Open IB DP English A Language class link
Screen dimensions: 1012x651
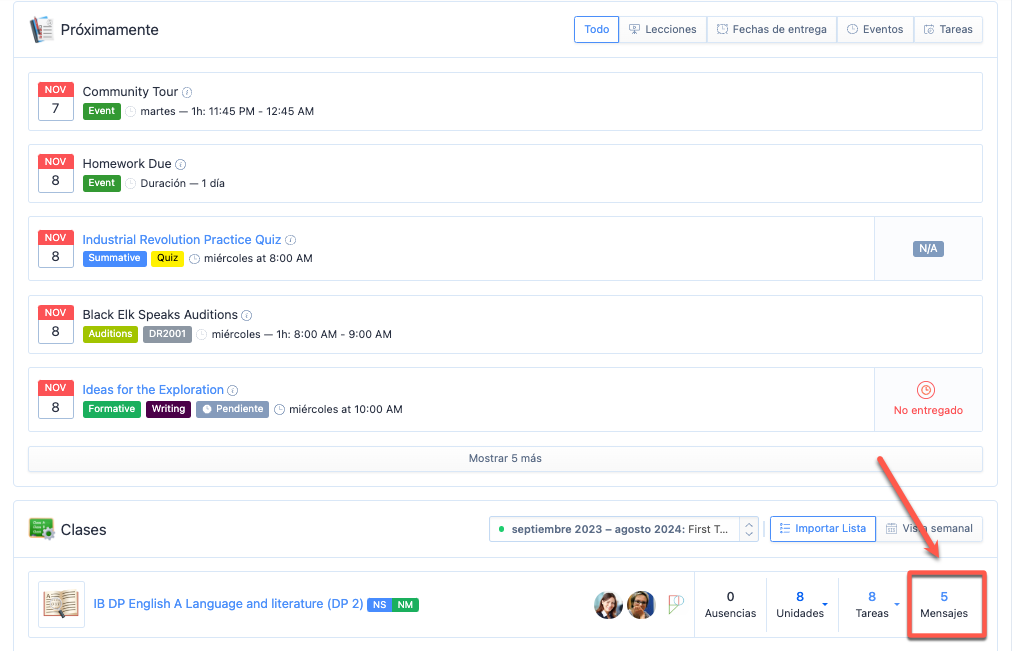tap(228, 604)
